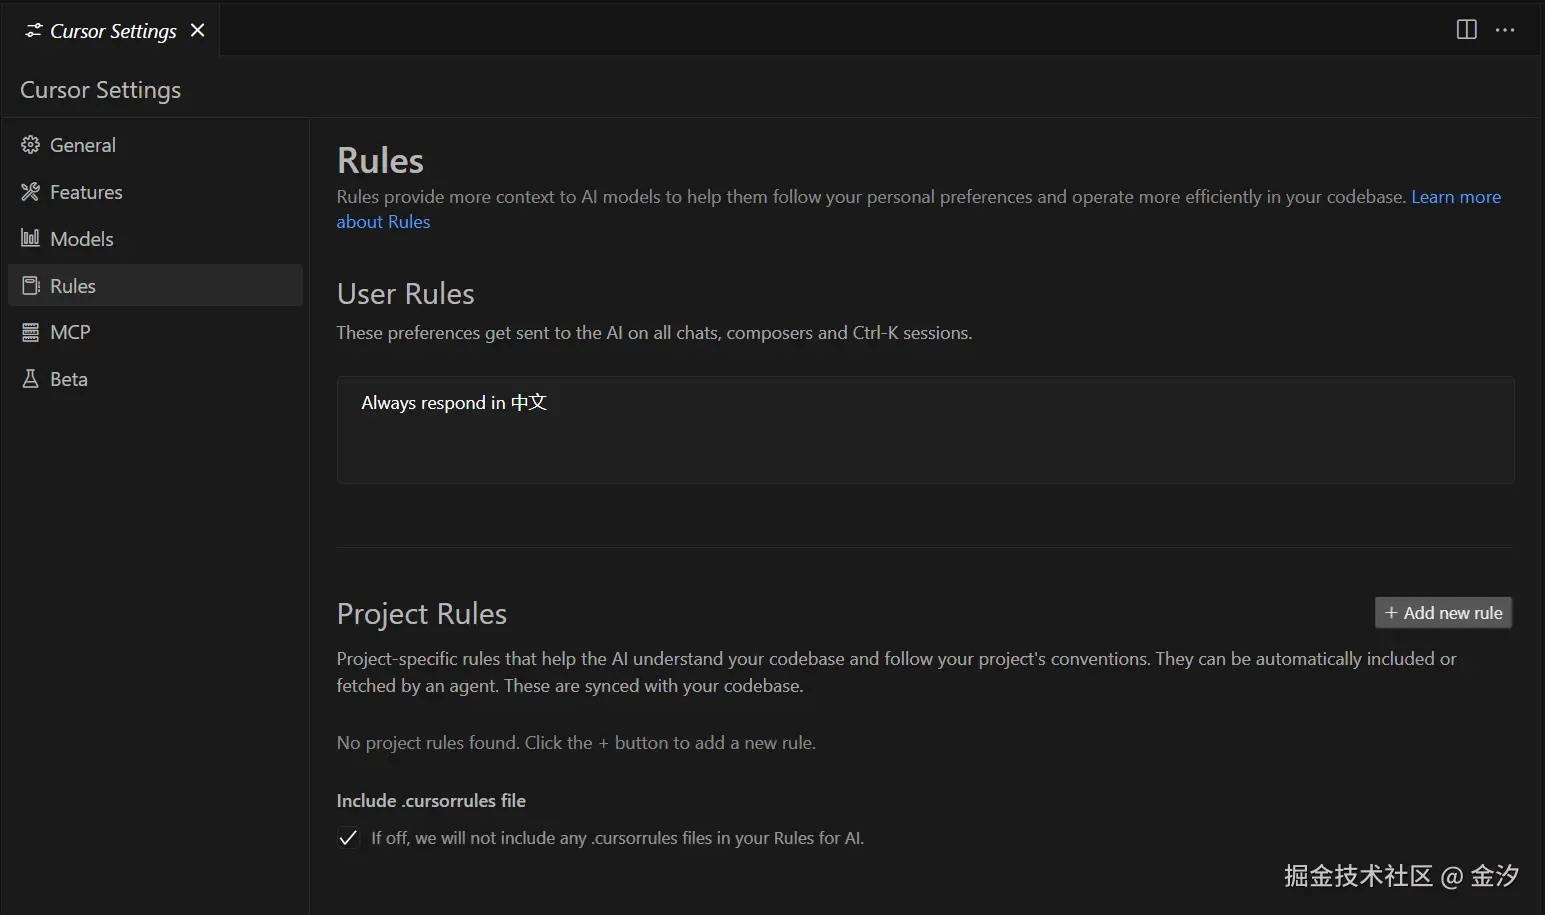The image size is (1545, 915).
Task: Click the flask icon beside Beta
Action: tap(31, 379)
